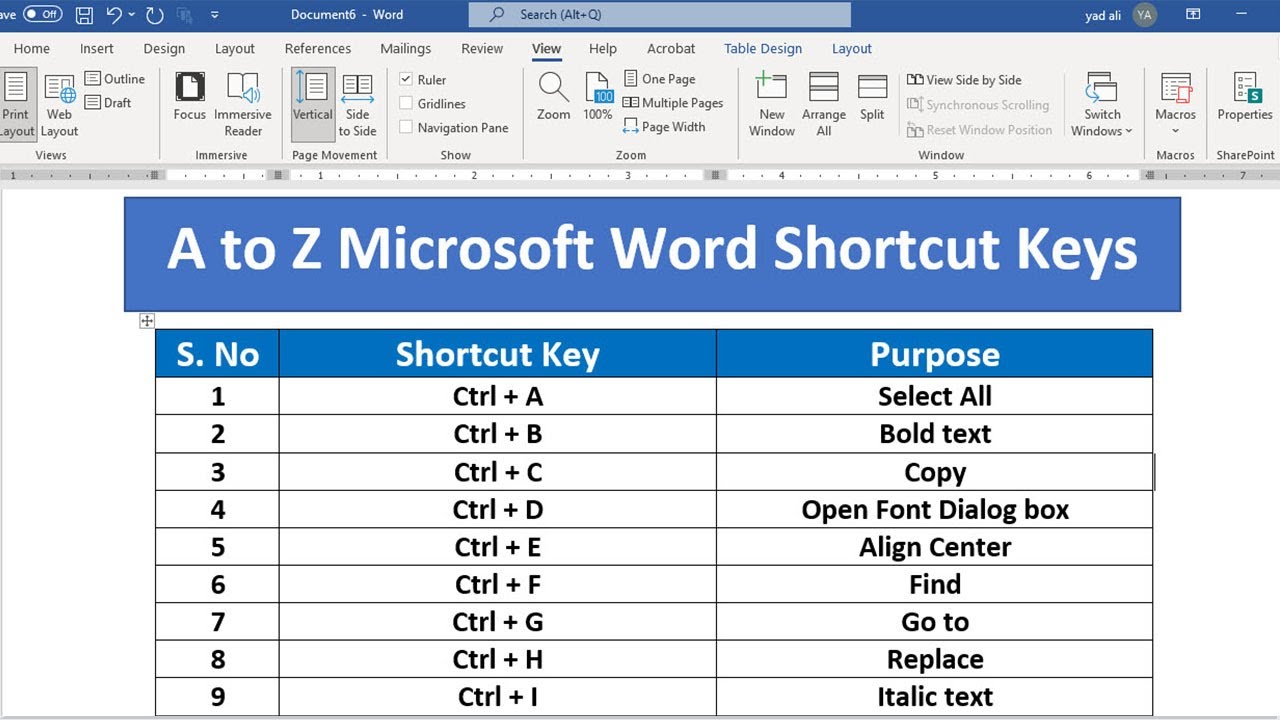Click the table move handle

coord(147,321)
